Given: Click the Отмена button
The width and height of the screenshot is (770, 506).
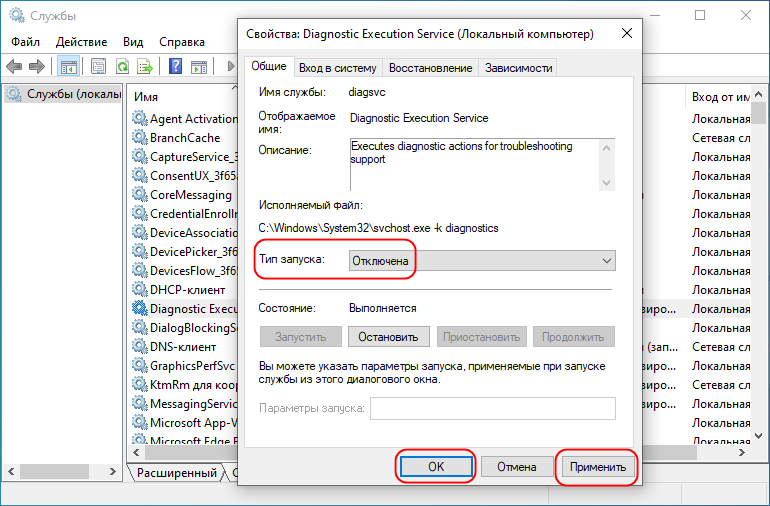Looking at the screenshot, I should click(517, 467).
